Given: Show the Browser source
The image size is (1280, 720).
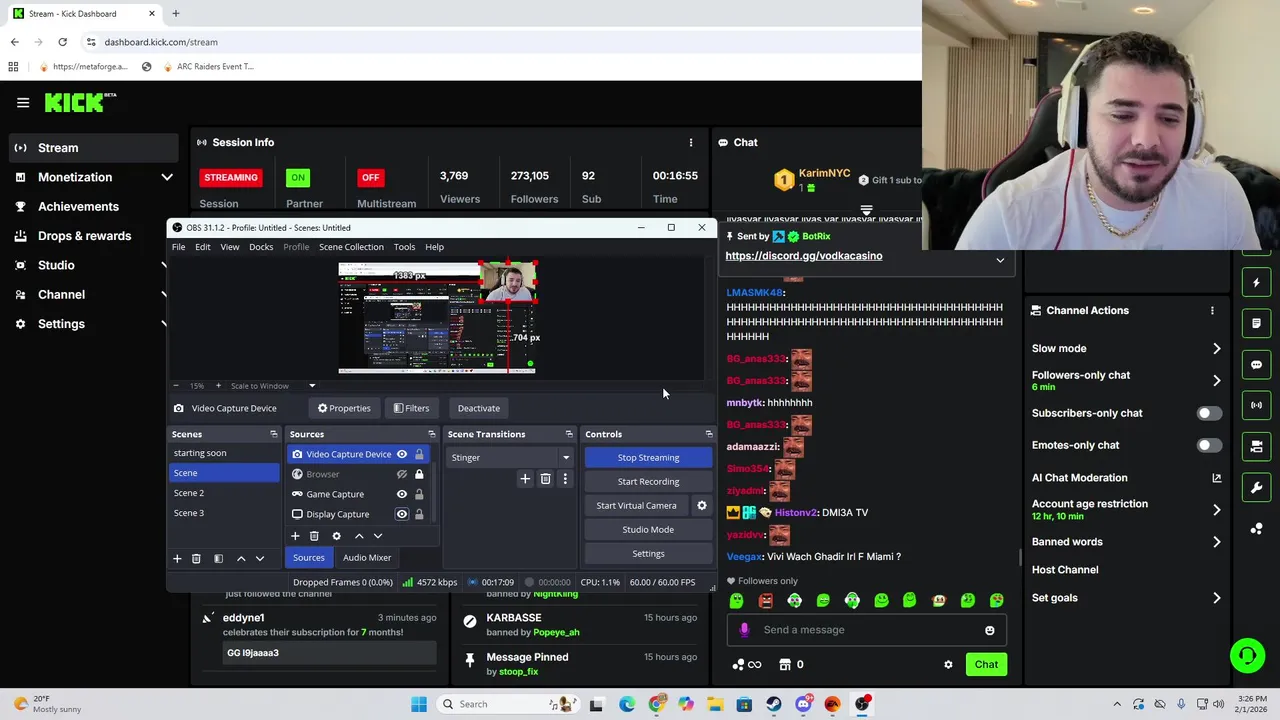Looking at the screenshot, I should tap(402, 474).
